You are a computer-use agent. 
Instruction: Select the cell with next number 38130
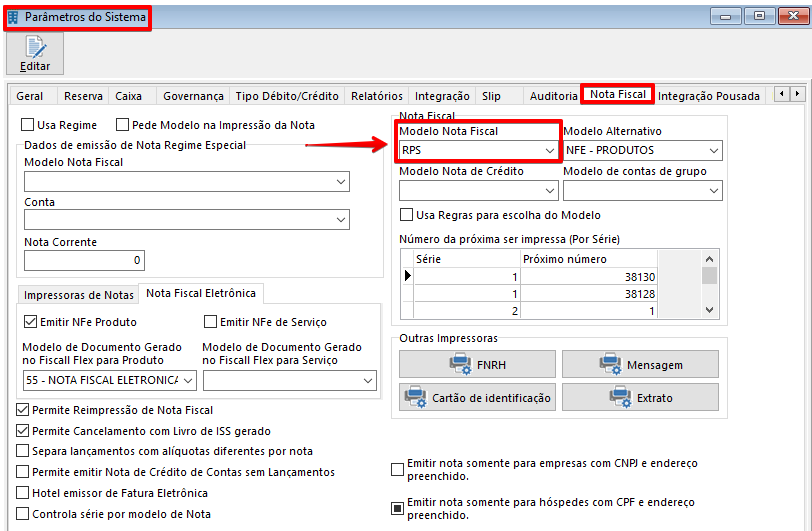click(x=589, y=277)
